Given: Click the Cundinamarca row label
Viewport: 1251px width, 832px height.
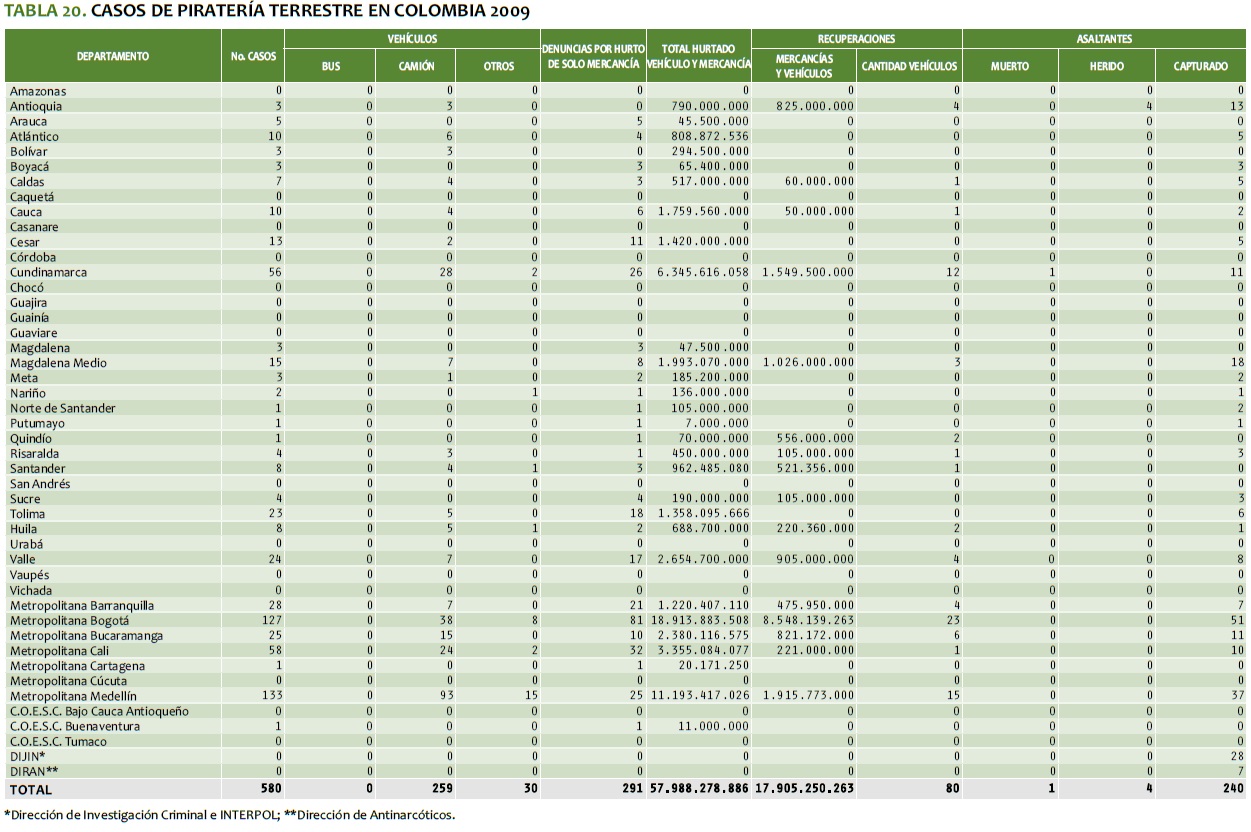Looking at the screenshot, I should 48,273.
